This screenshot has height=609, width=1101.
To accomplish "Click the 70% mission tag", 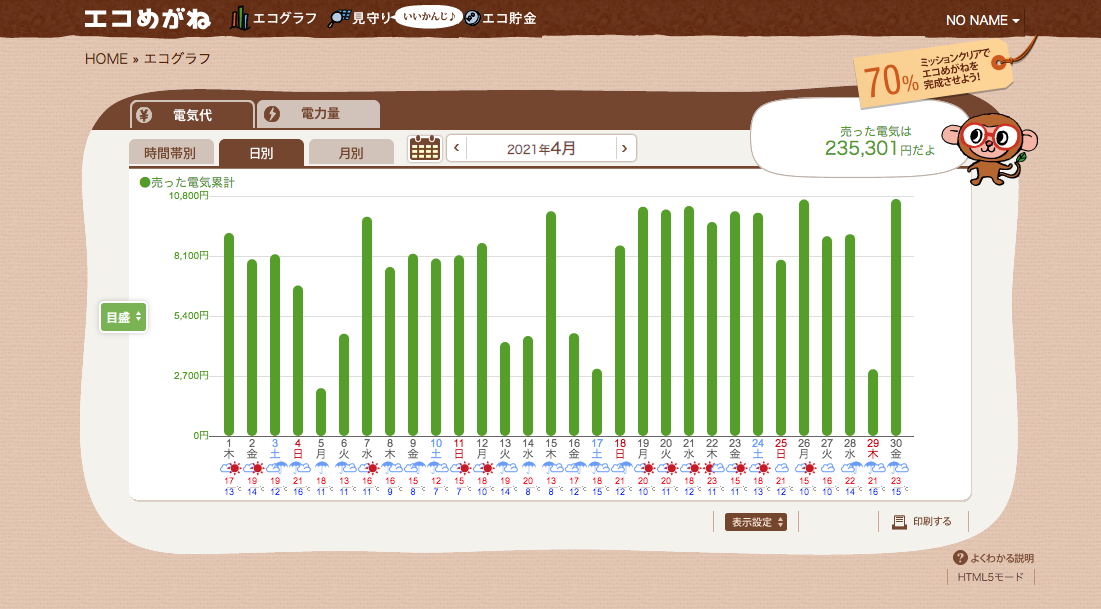I will click(932, 74).
